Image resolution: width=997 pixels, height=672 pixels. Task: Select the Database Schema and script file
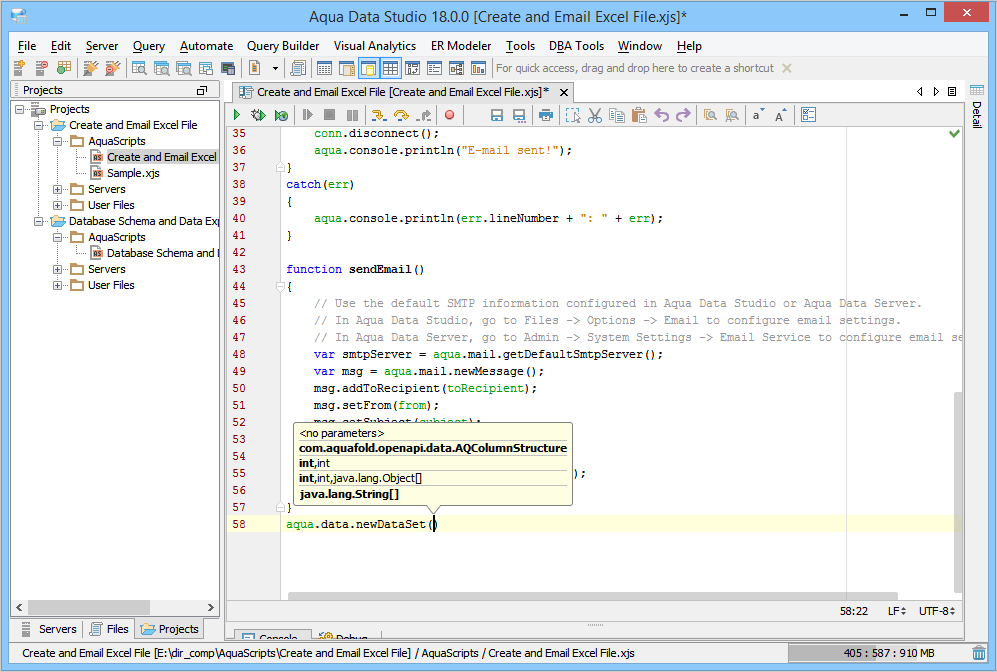(155, 253)
